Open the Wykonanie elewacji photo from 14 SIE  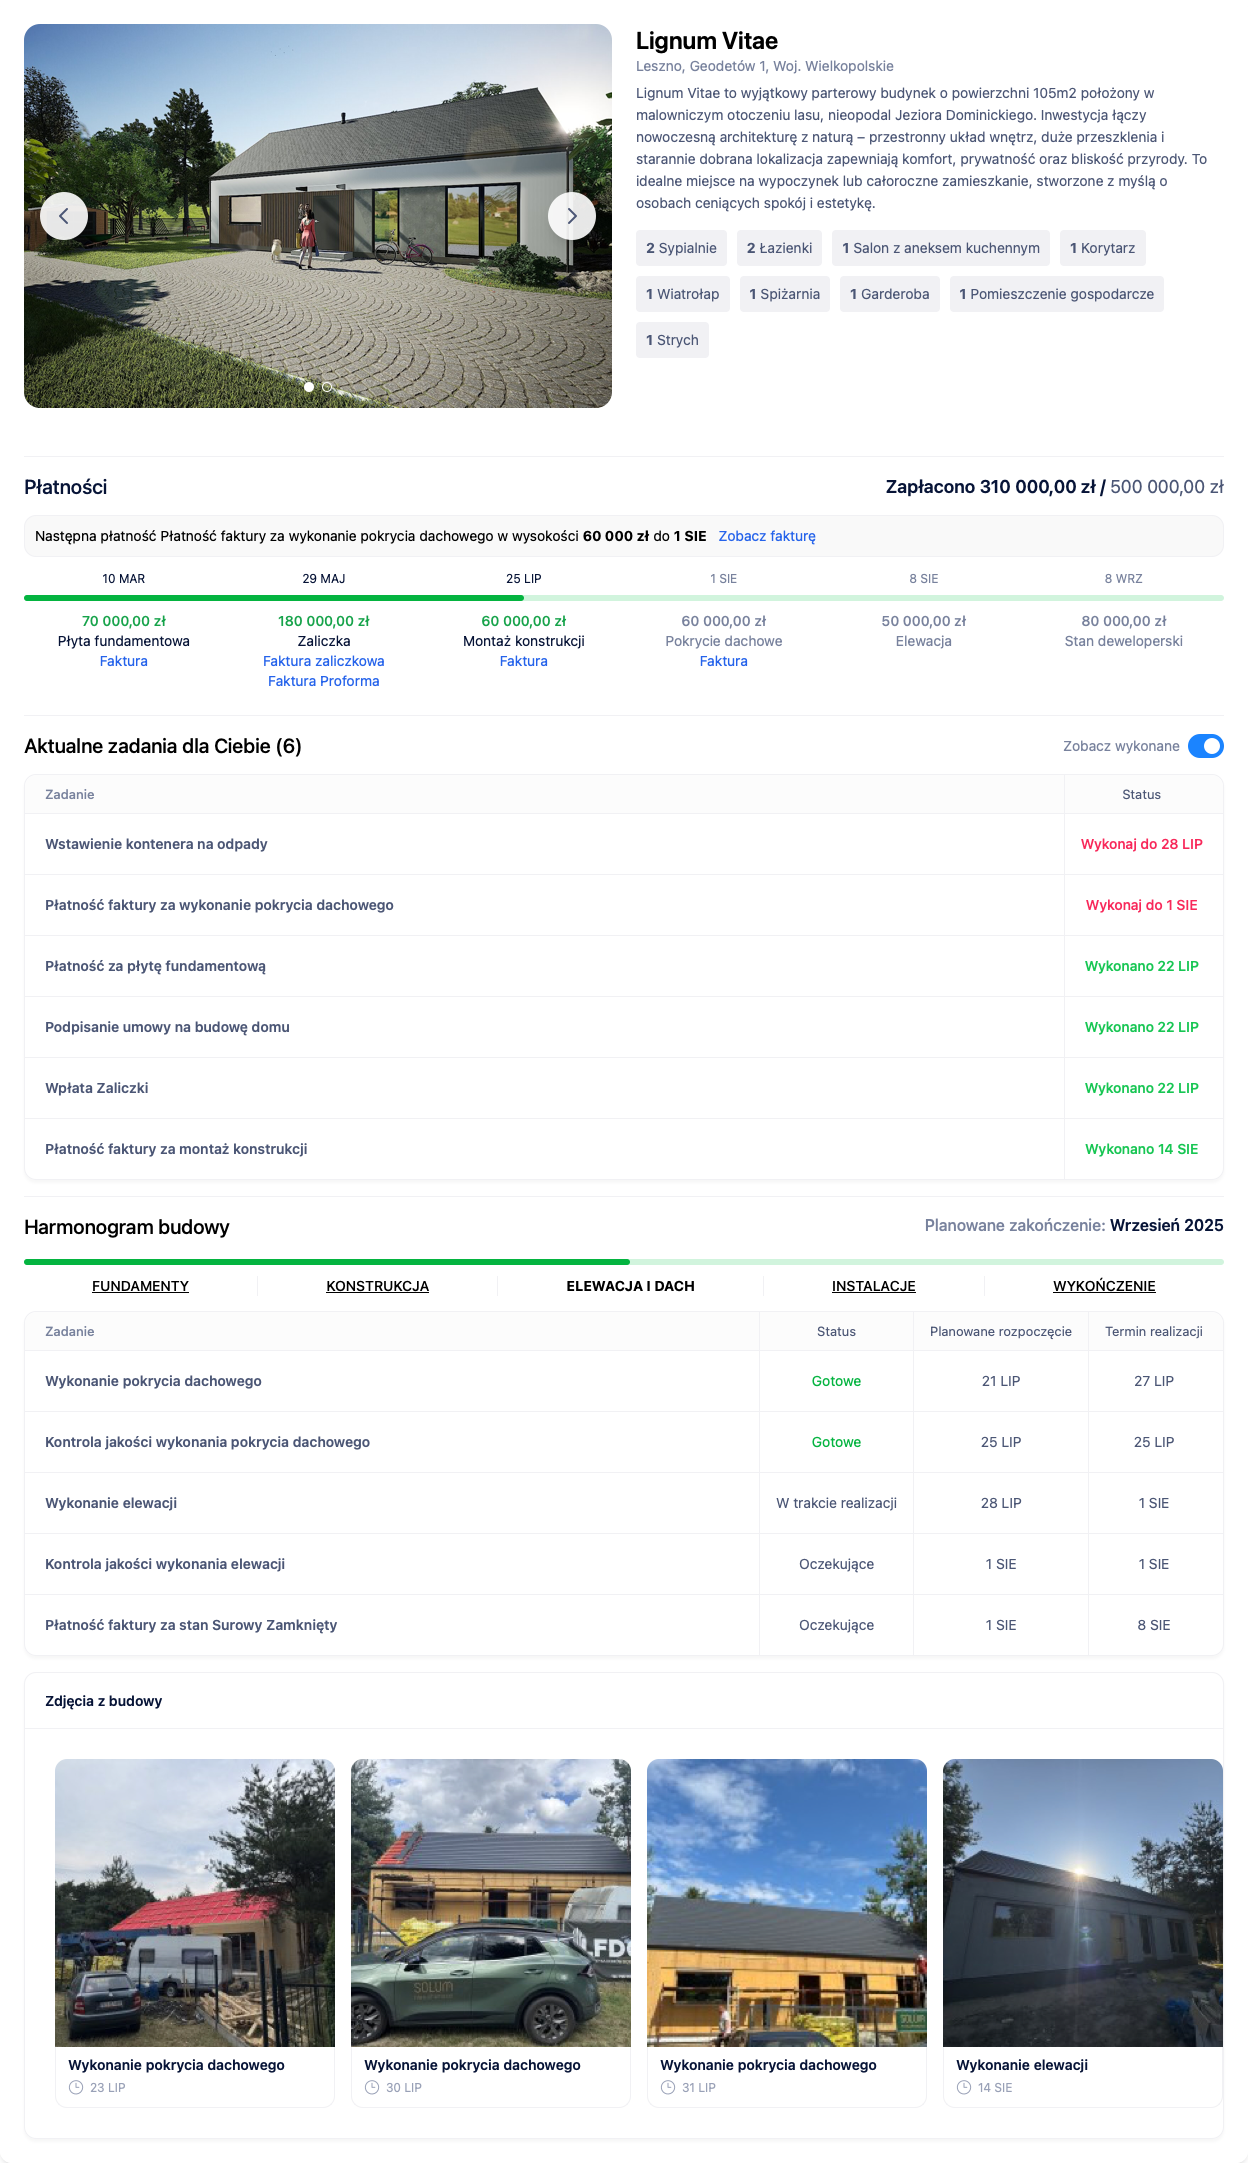pyautogui.click(x=1082, y=1902)
